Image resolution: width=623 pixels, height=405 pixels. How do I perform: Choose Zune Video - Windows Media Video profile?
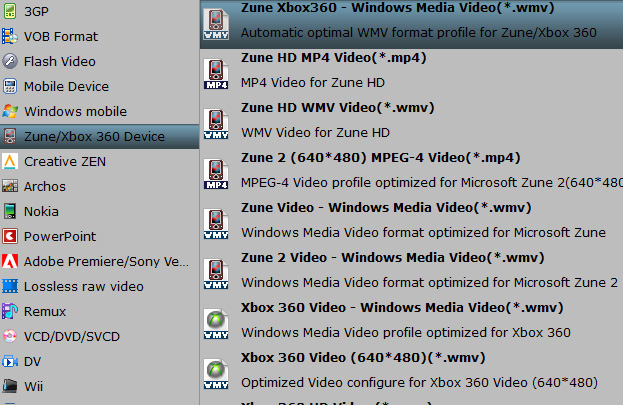click(411, 224)
